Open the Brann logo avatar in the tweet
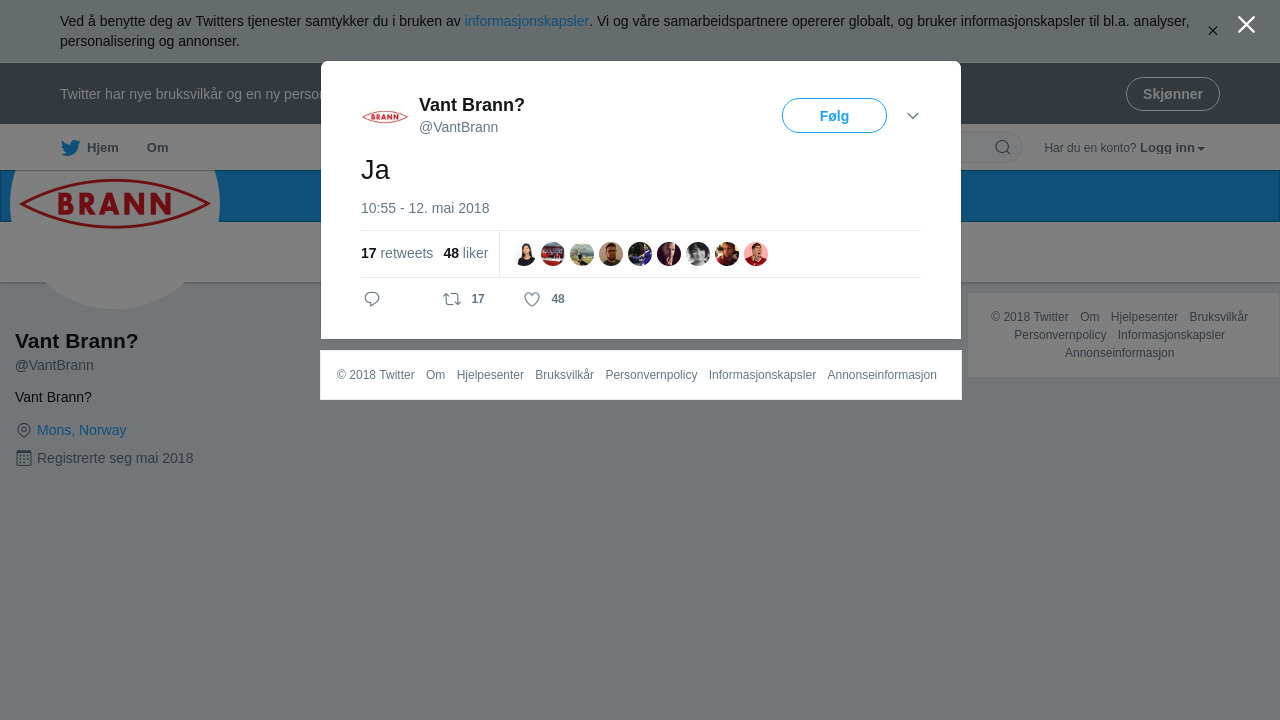Screen dimensions: 1280x720 pyautogui.click(x=385, y=117)
